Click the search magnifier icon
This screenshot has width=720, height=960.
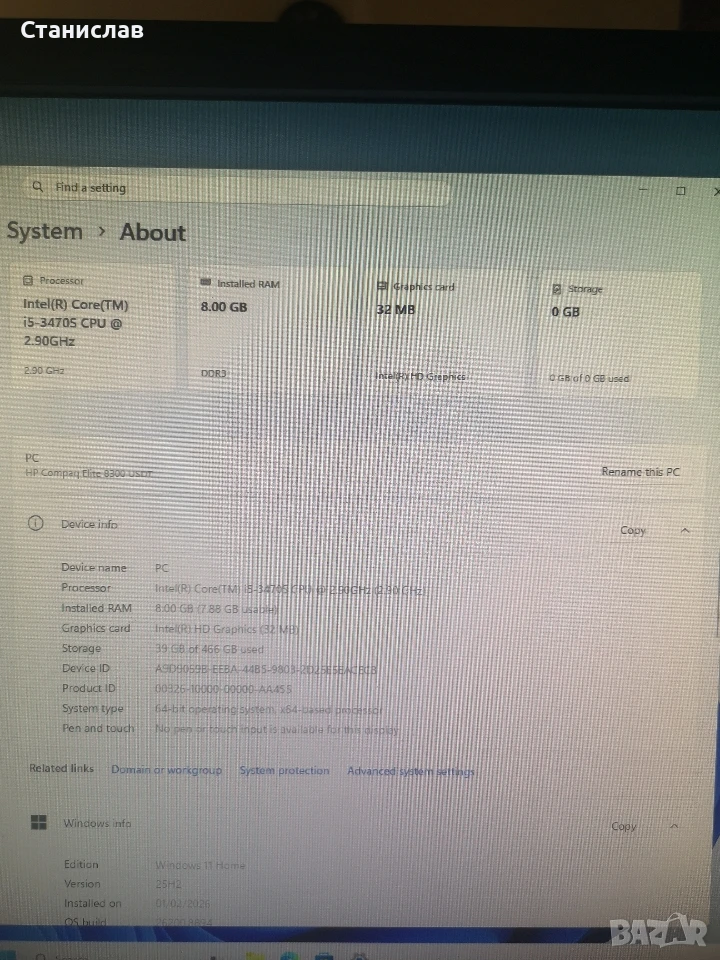click(x=38, y=186)
